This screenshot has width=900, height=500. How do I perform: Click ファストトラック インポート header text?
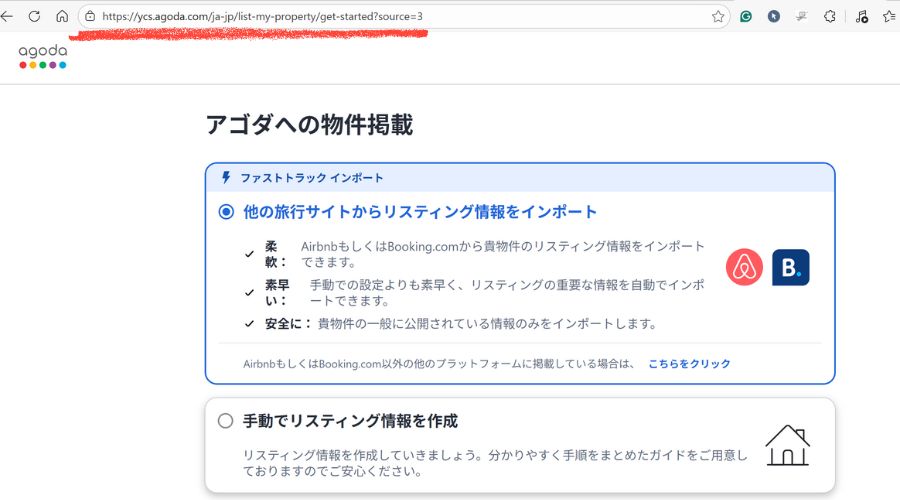(312, 178)
